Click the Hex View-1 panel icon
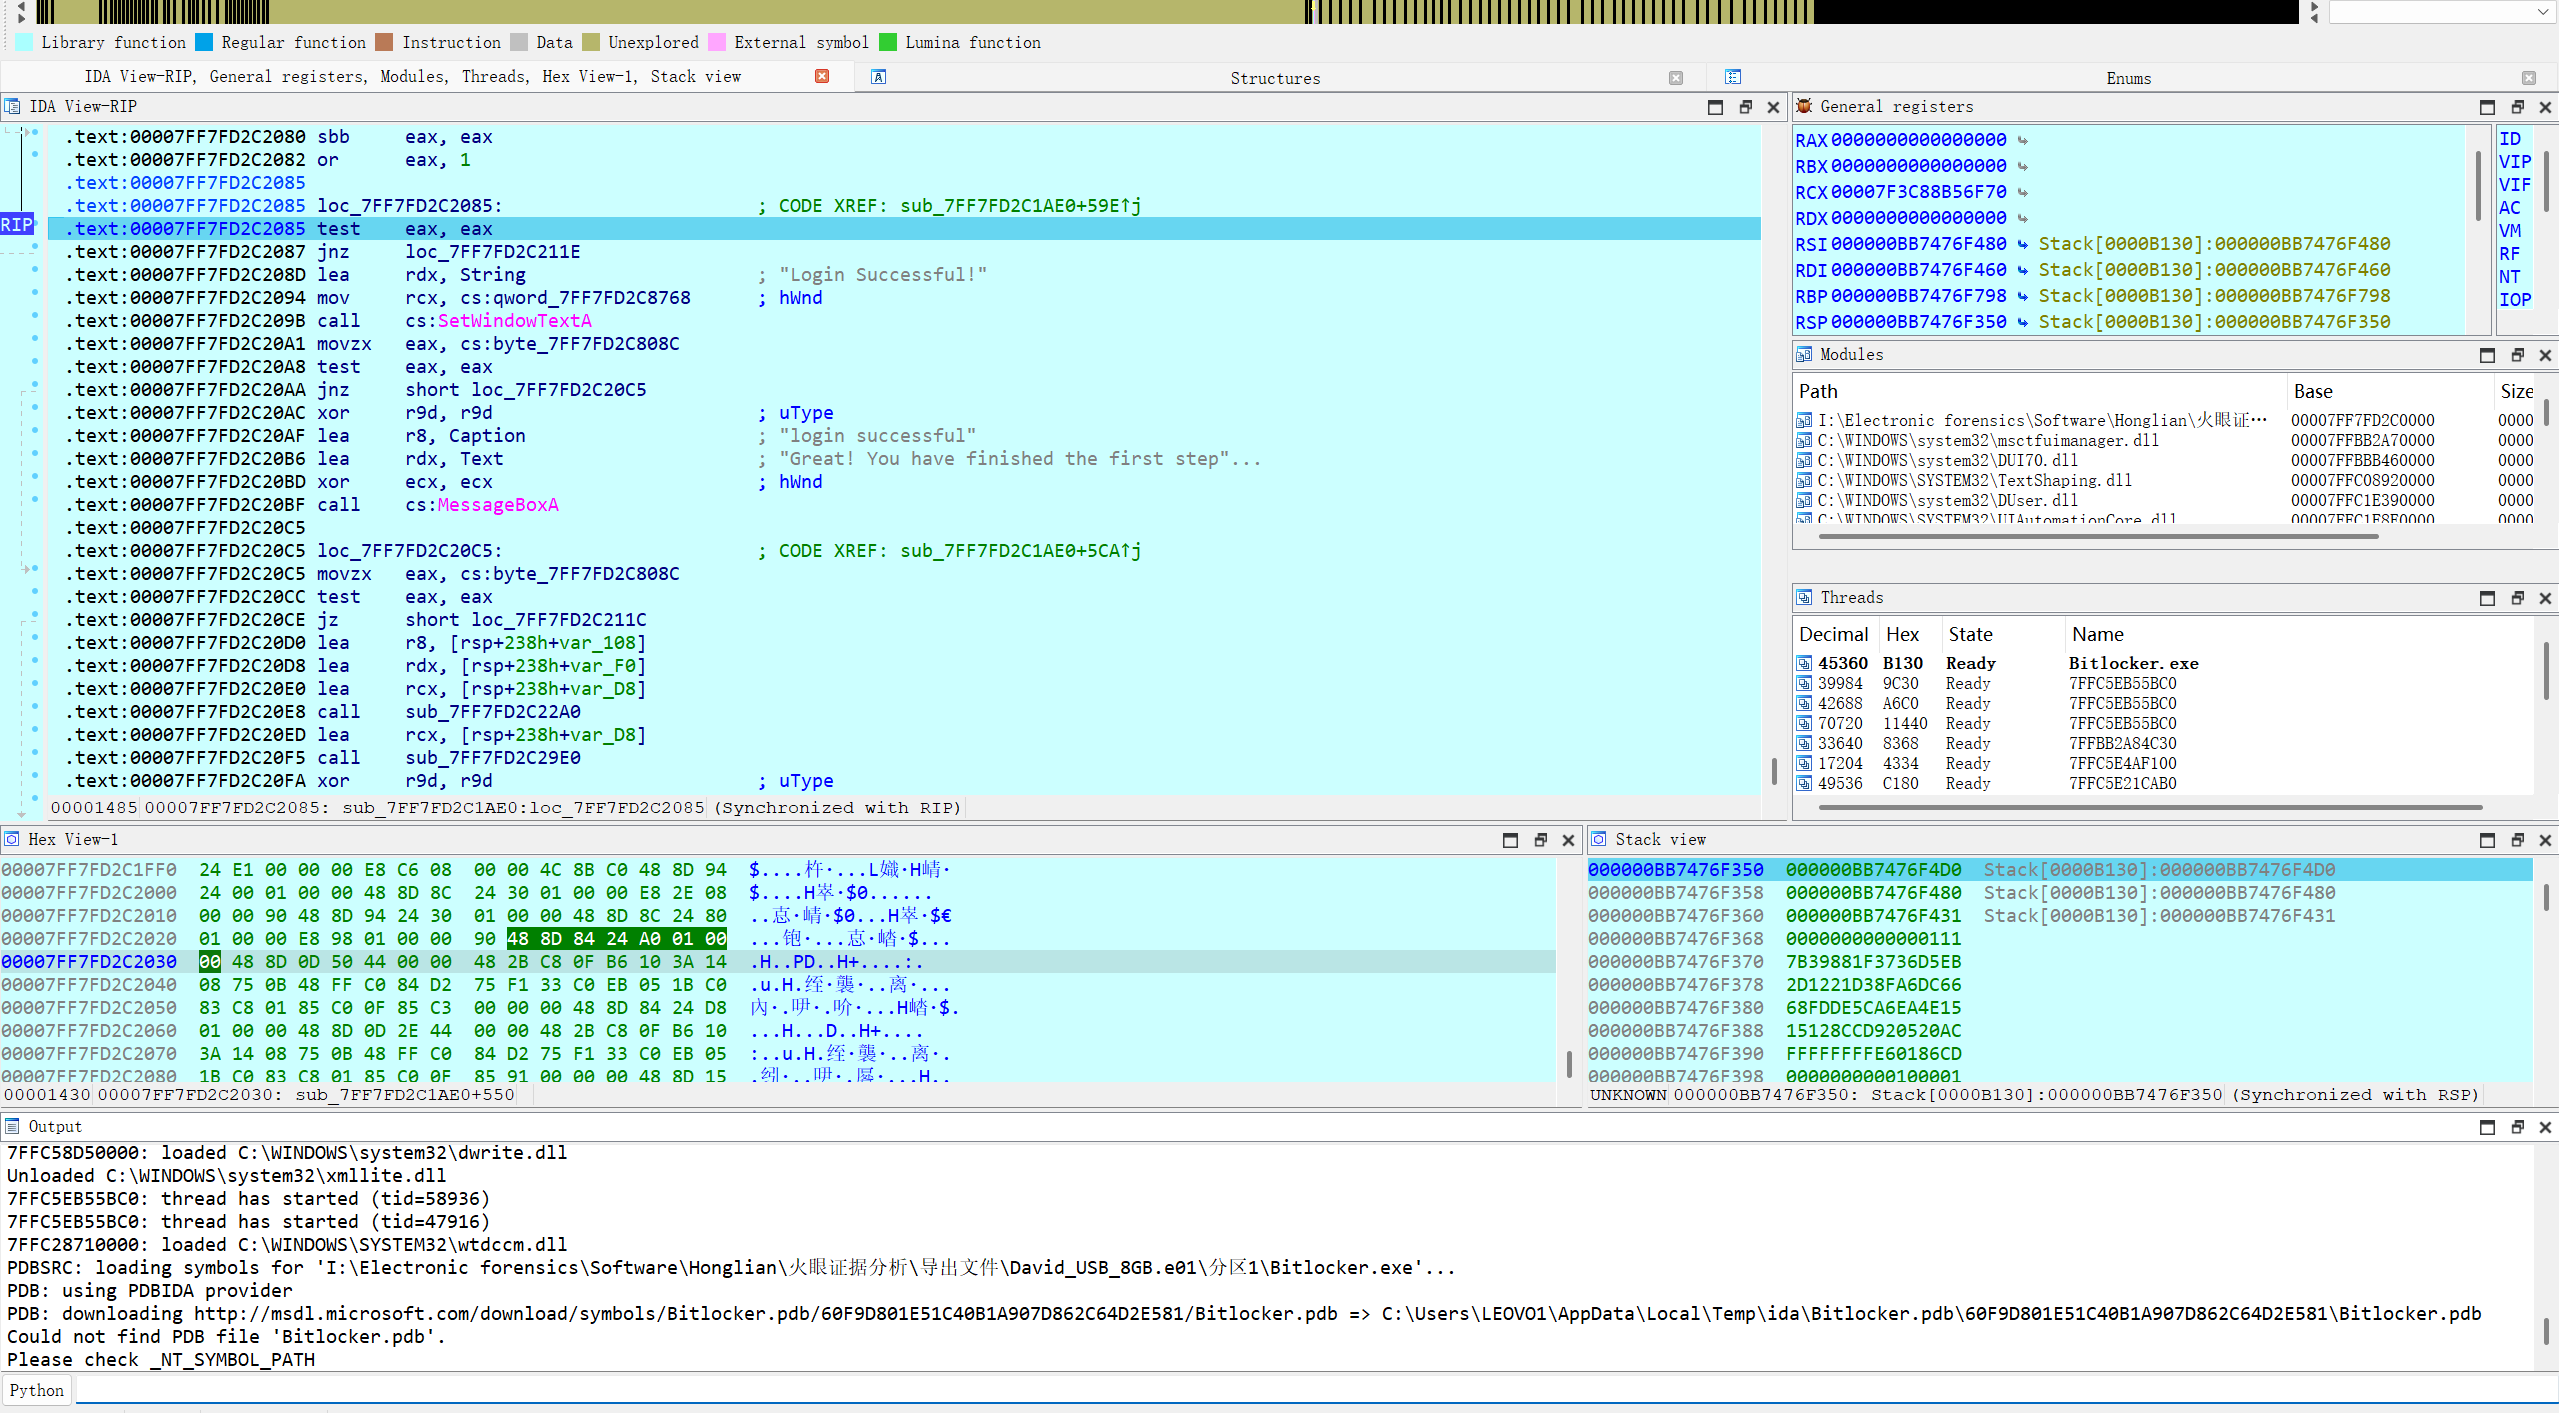2559x1413 pixels. 12,839
